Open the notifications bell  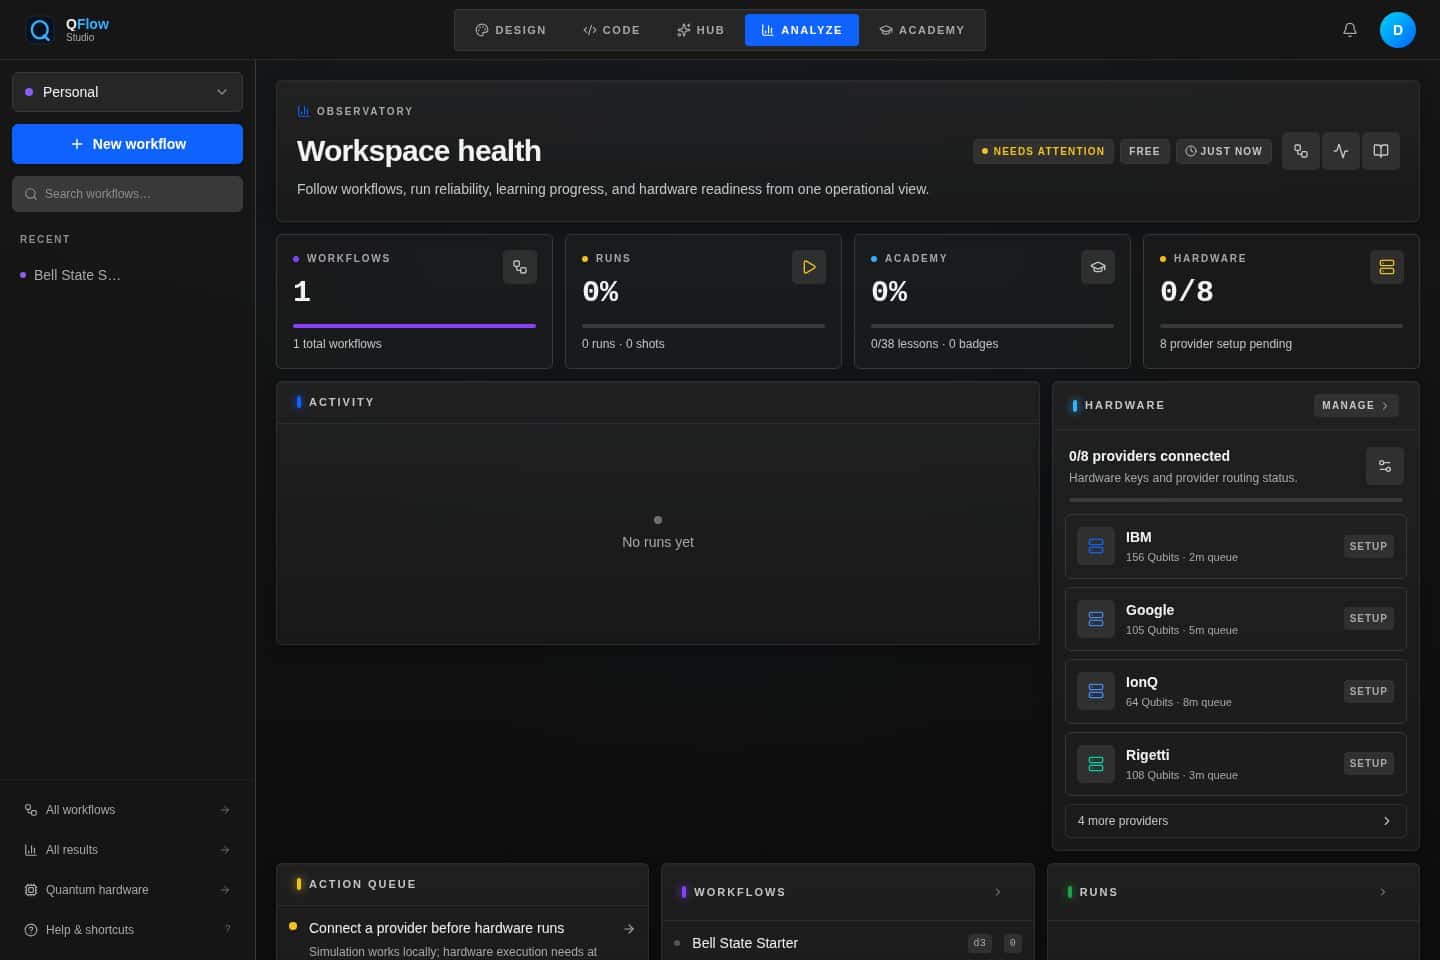point(1349,30)
